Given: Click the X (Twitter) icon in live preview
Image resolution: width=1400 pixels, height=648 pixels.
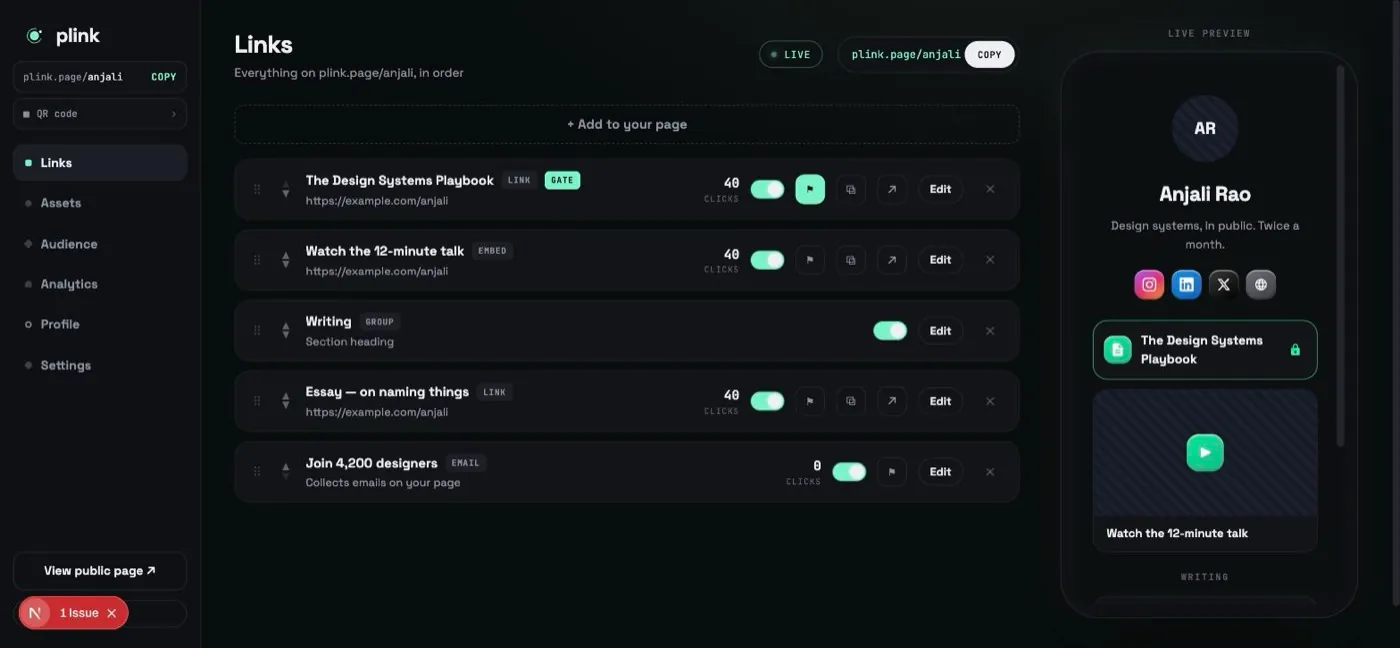Looking at the screenshot, I should click(1223, 284).
